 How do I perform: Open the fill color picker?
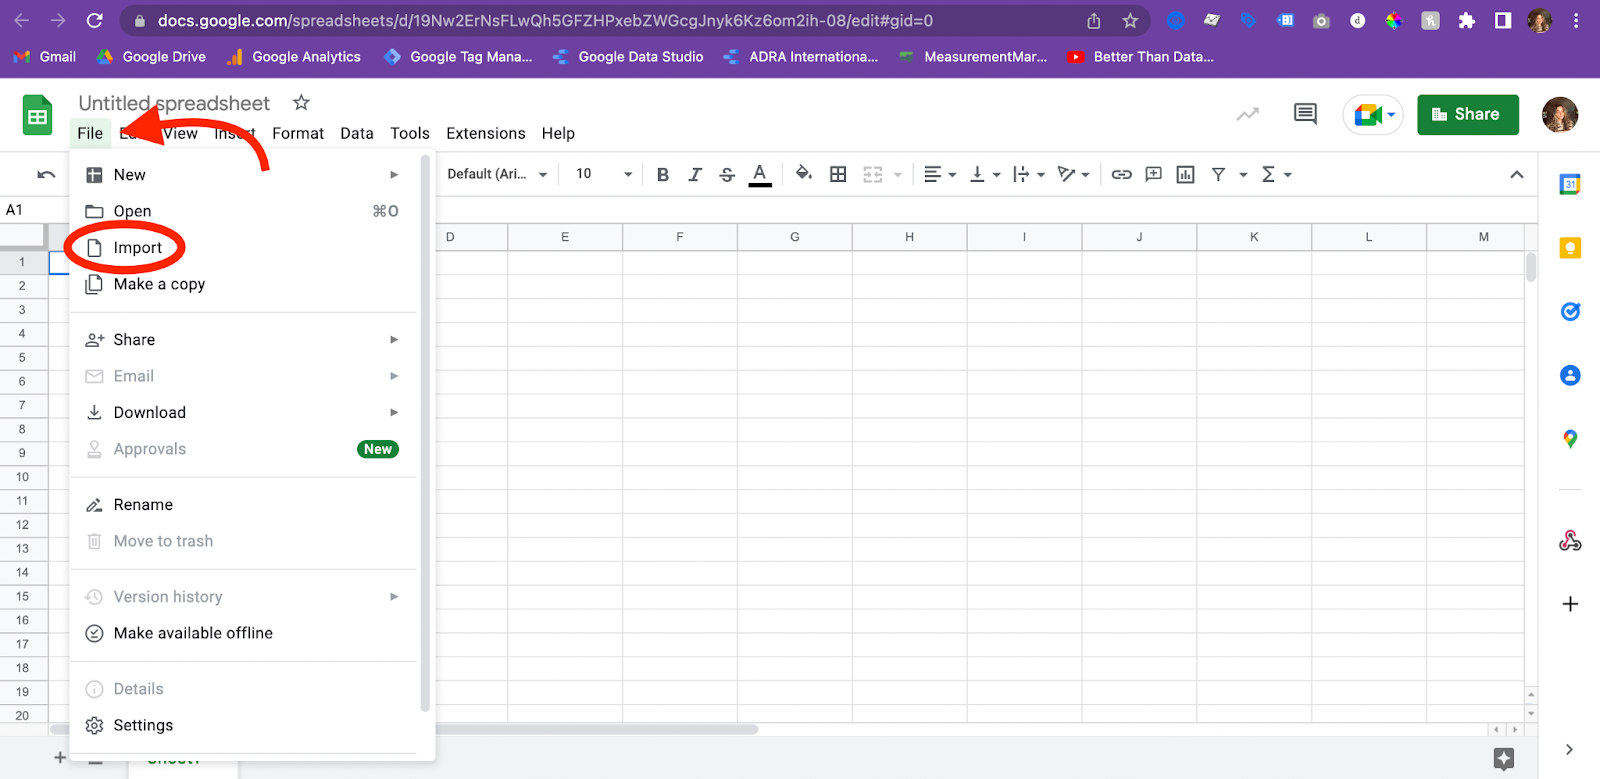803,174
